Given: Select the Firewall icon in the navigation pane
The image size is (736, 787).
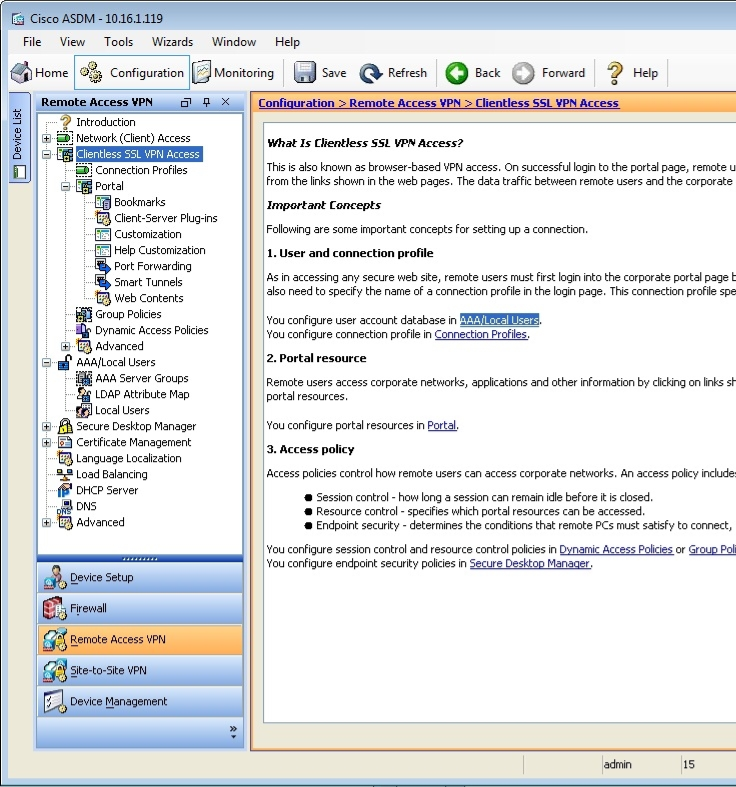Looking at the screenshot, I should click(x=54, y=608).
